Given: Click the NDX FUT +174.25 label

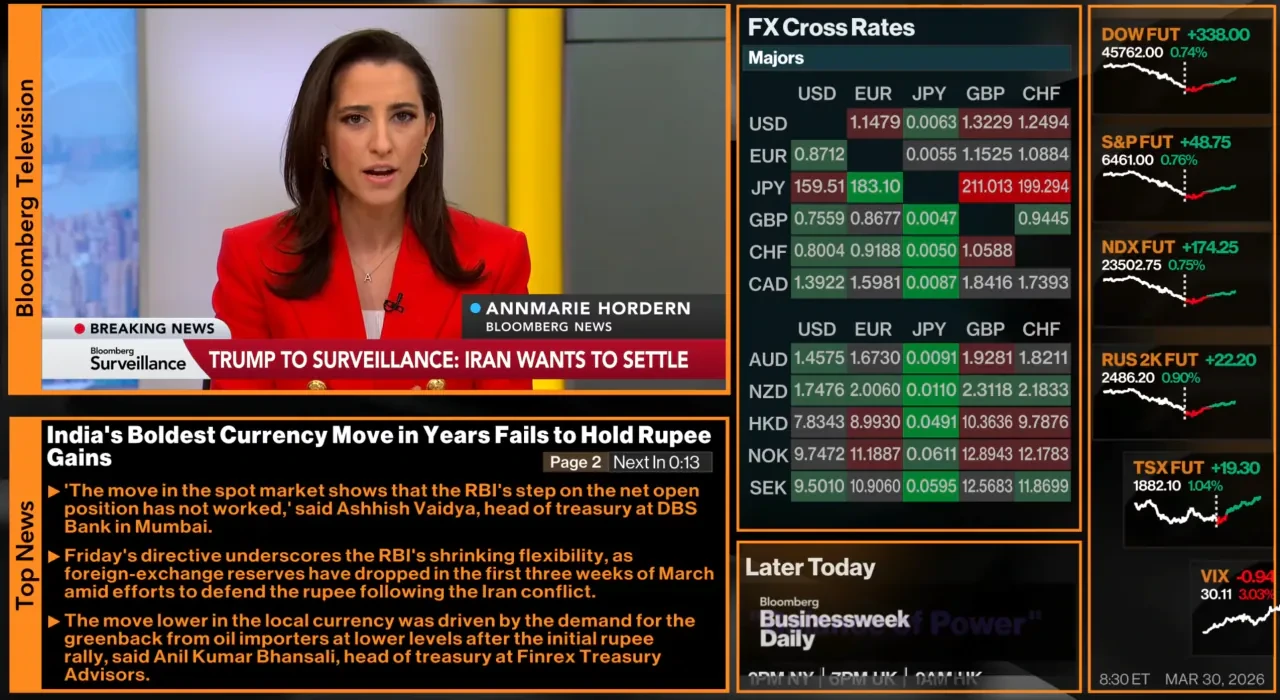Looking at the screenshot, I should click(x=1169, y=247).
